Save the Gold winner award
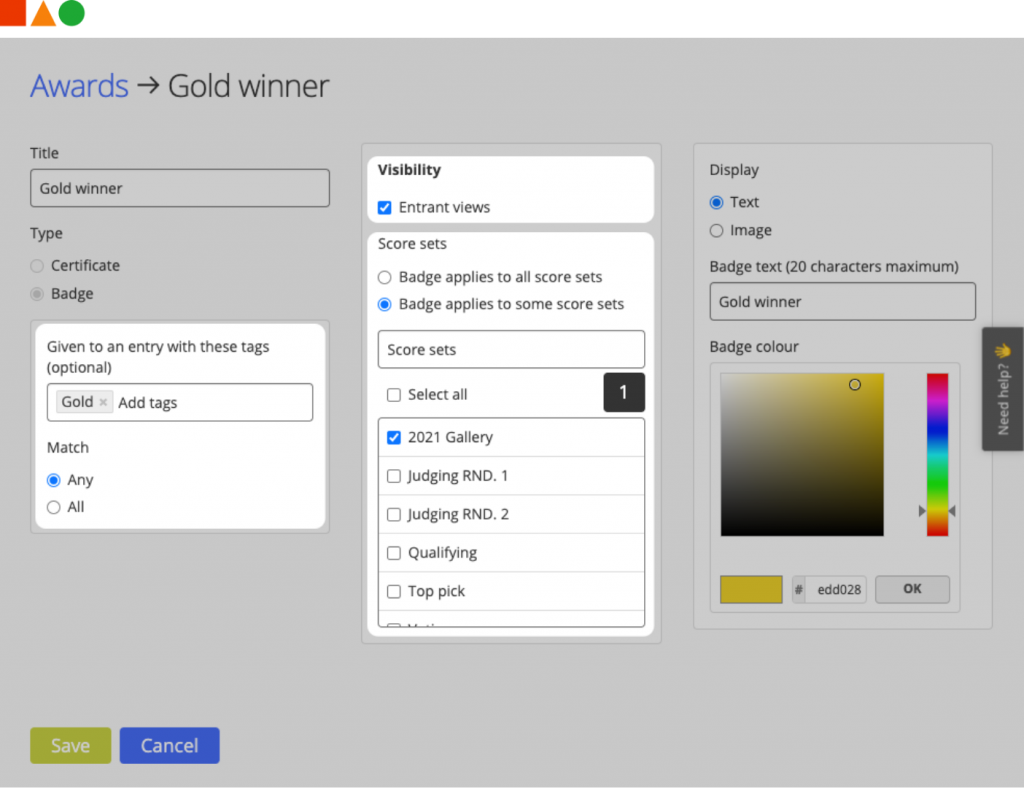Screen dimensions: 1024x788 click(x=70, y=746)
